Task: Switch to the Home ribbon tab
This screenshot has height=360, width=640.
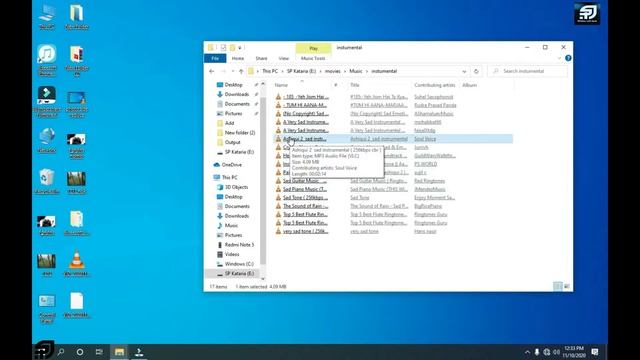Action: tap(238, 58)
